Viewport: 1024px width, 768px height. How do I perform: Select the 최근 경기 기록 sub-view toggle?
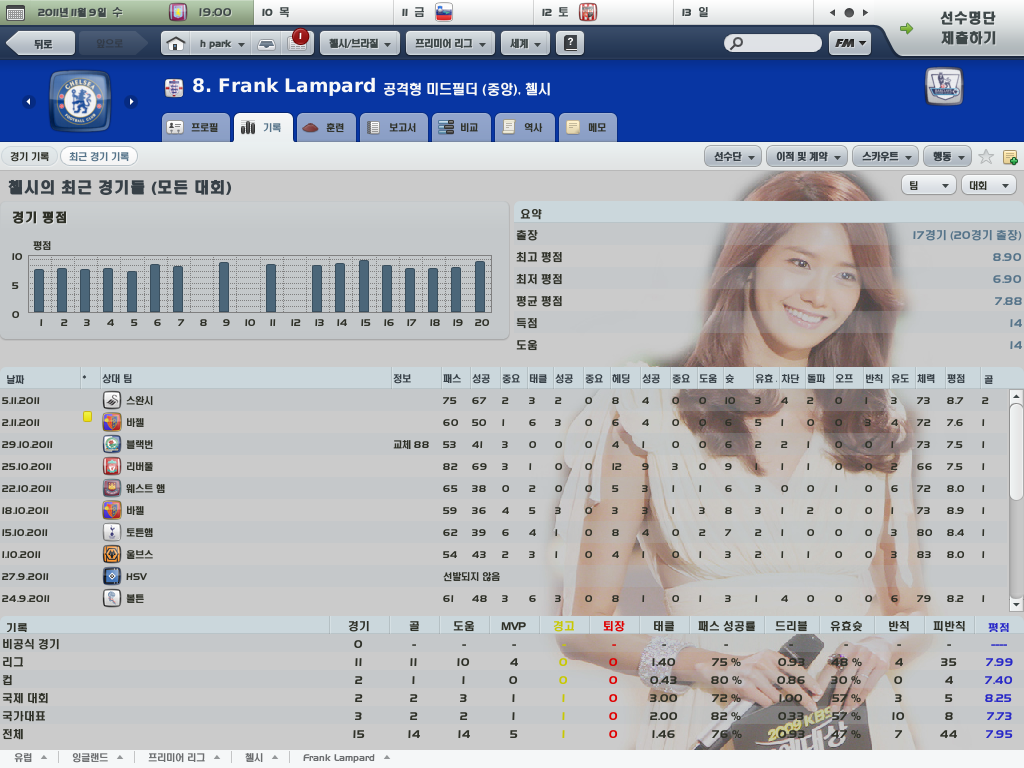pos(99,157)
